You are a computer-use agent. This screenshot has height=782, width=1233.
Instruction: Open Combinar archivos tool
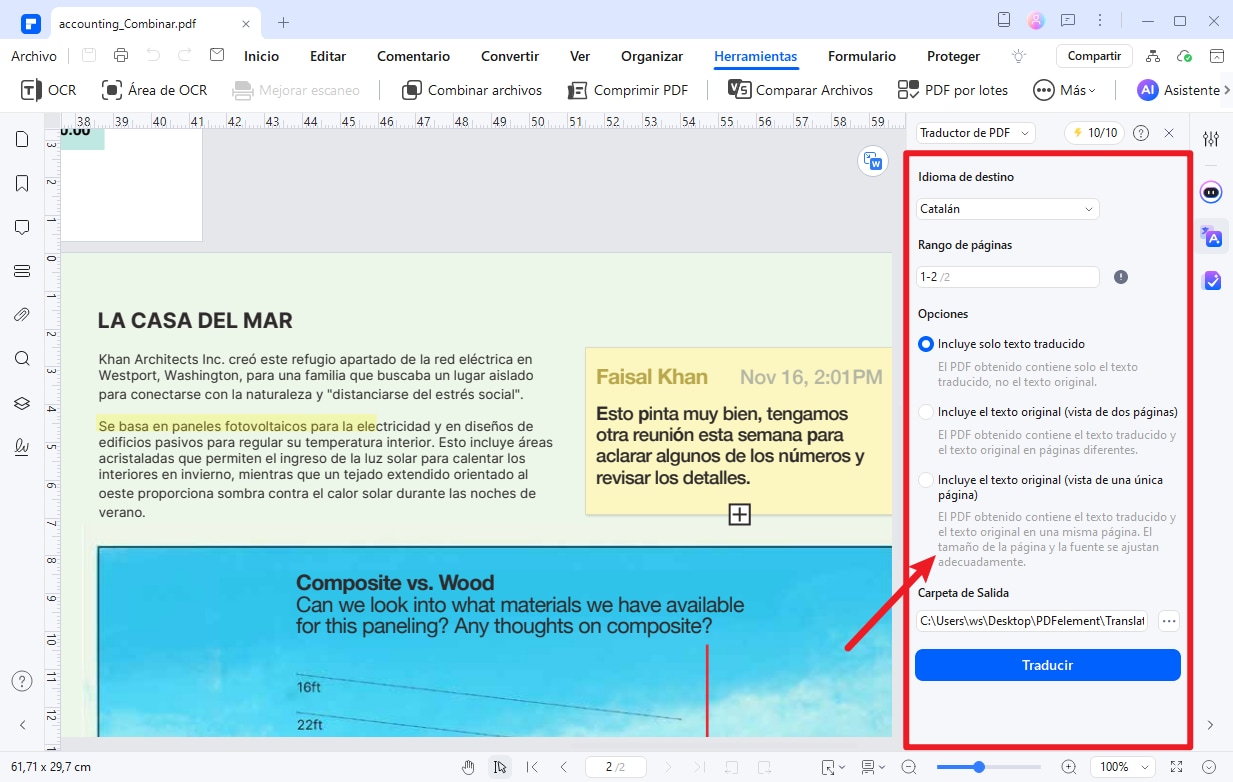471,90
